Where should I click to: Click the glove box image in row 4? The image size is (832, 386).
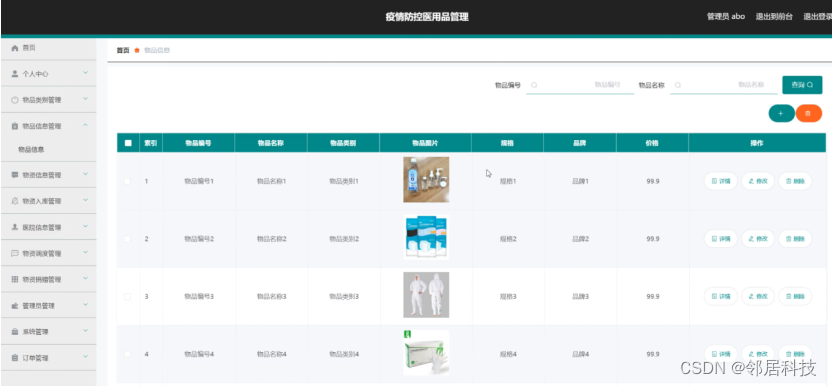tap(426, 352)
